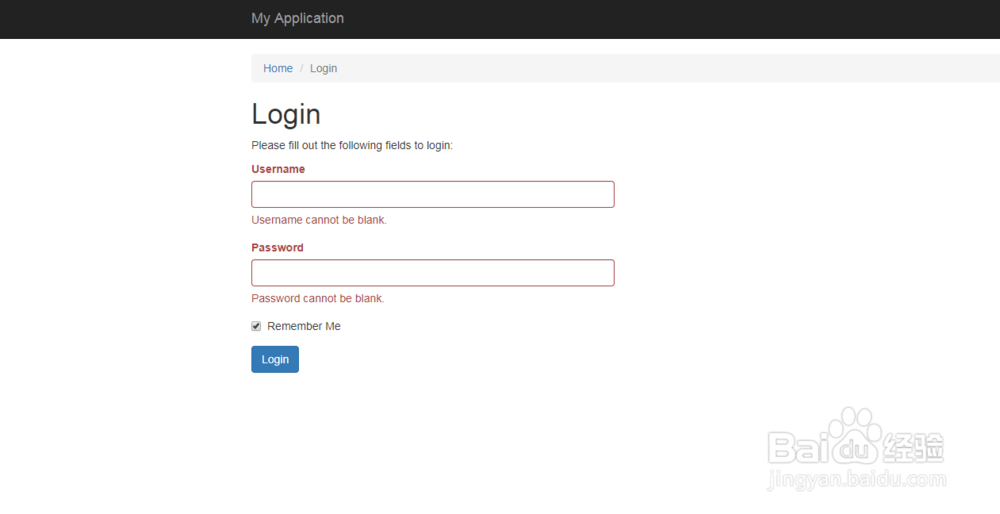The height and width of the screenshot is (514, 1000).
Task: Click the My Application brand link
Action: point(297,18)
